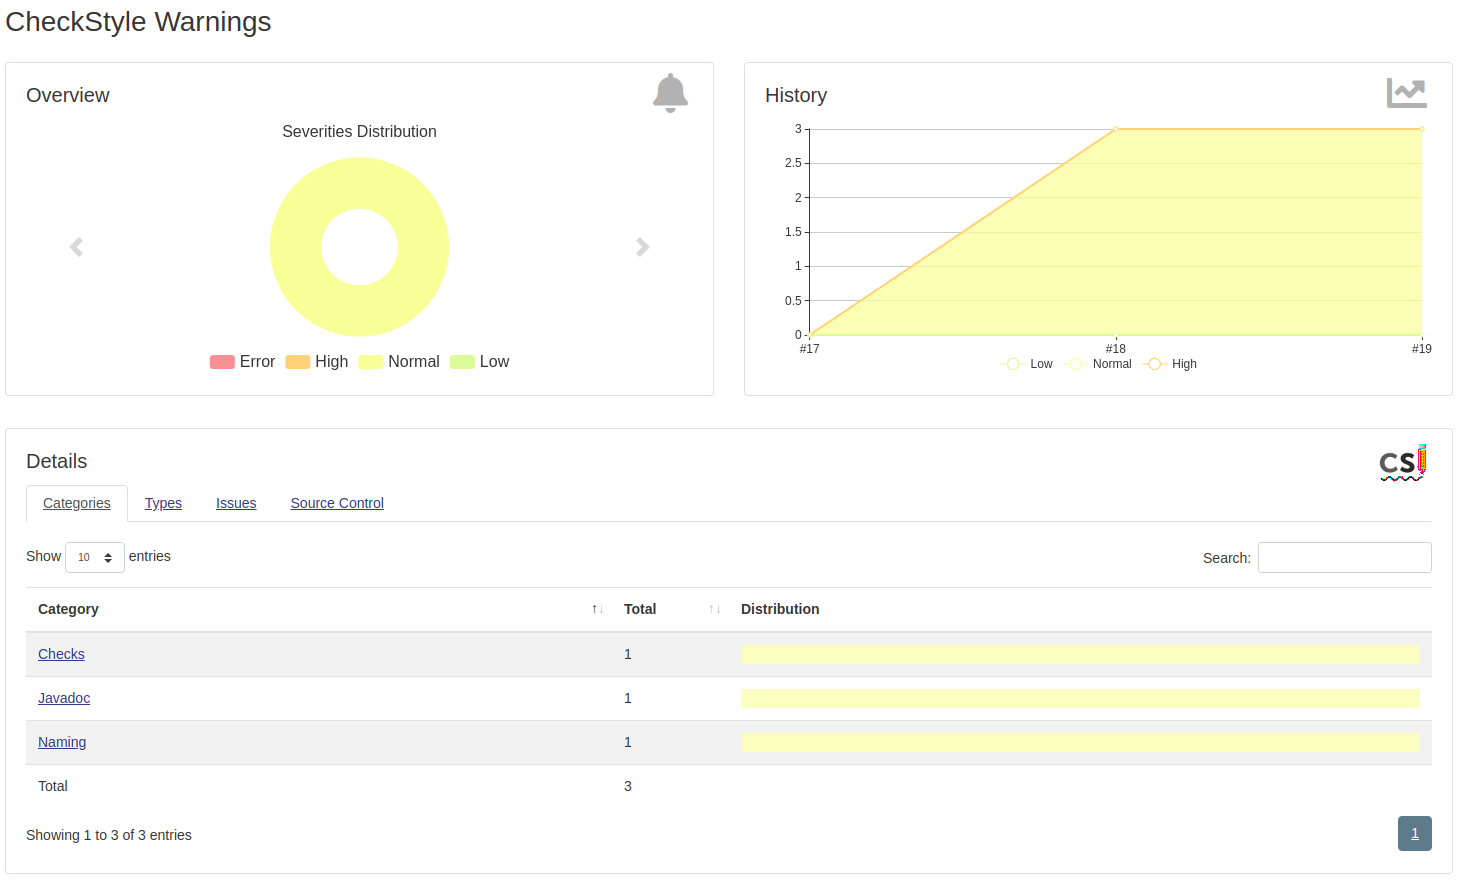Click the Naming distribution bar
This screenshot has height=885, width=1463.
[x=1080, y=742]
